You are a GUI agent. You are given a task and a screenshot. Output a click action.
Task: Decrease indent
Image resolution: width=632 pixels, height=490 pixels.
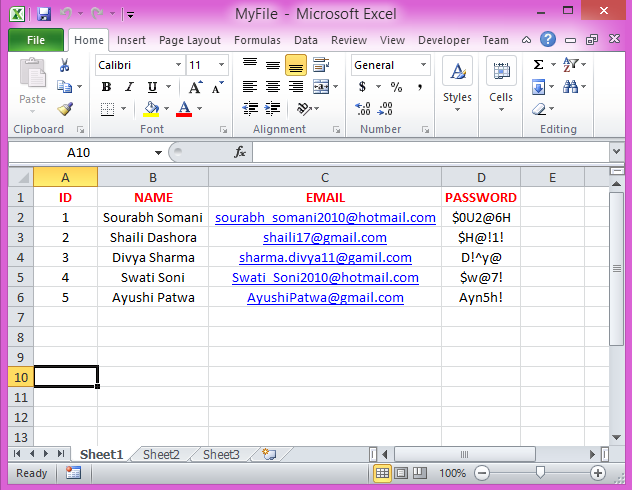[x=250, y=109]
